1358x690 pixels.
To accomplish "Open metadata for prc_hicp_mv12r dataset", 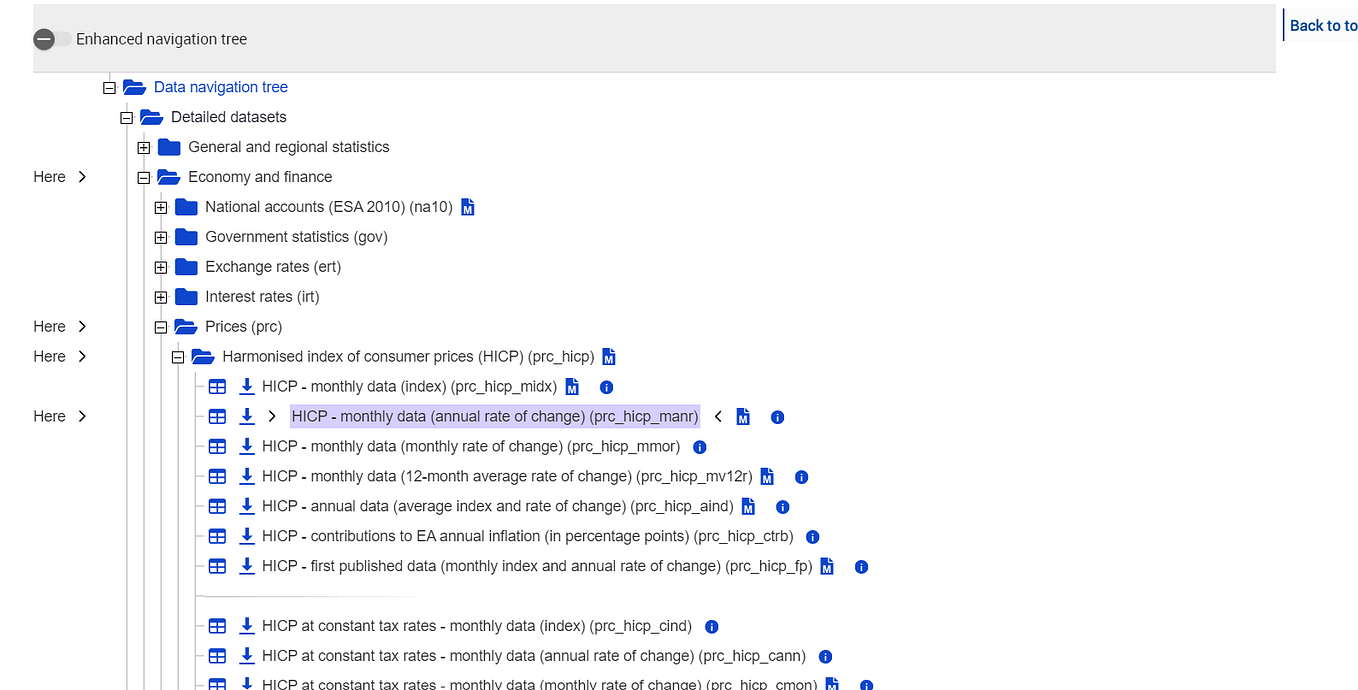I will point(766,477).
